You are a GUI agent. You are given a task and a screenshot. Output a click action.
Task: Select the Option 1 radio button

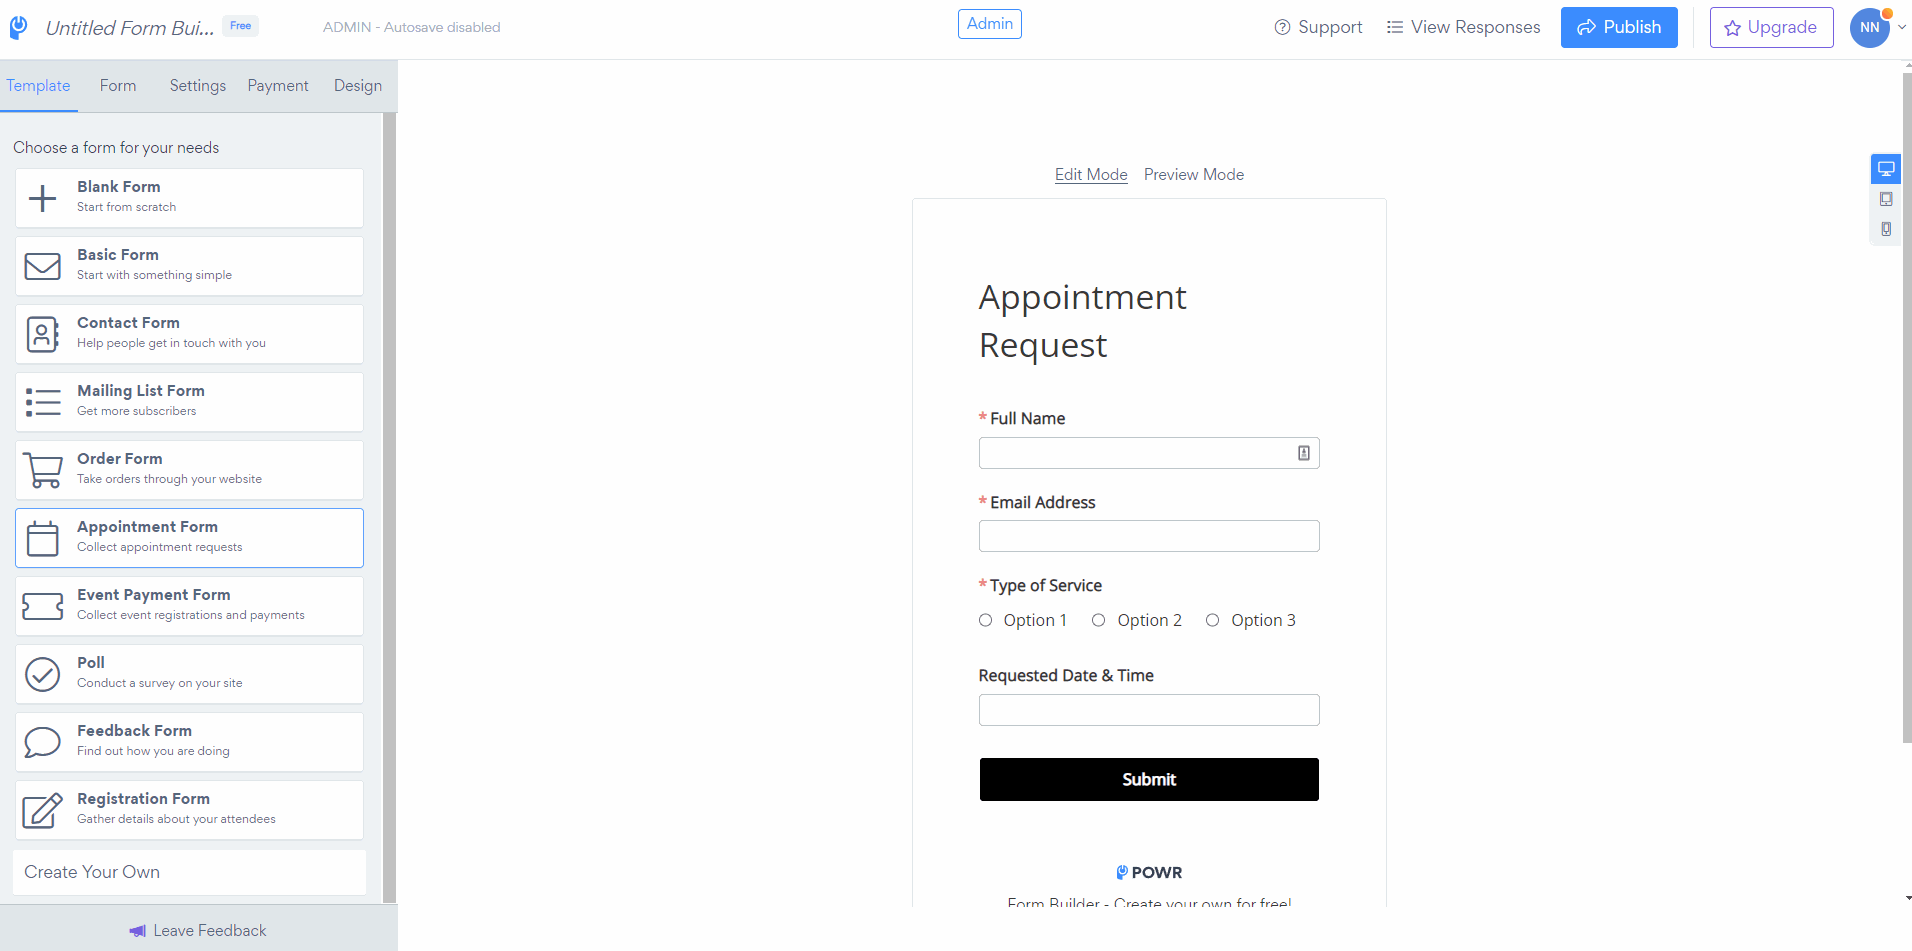985,620
